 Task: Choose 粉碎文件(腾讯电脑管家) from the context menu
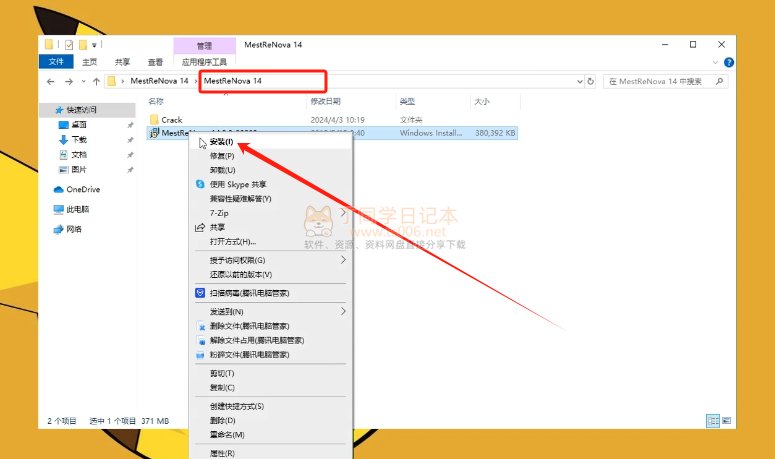[271, 355]
